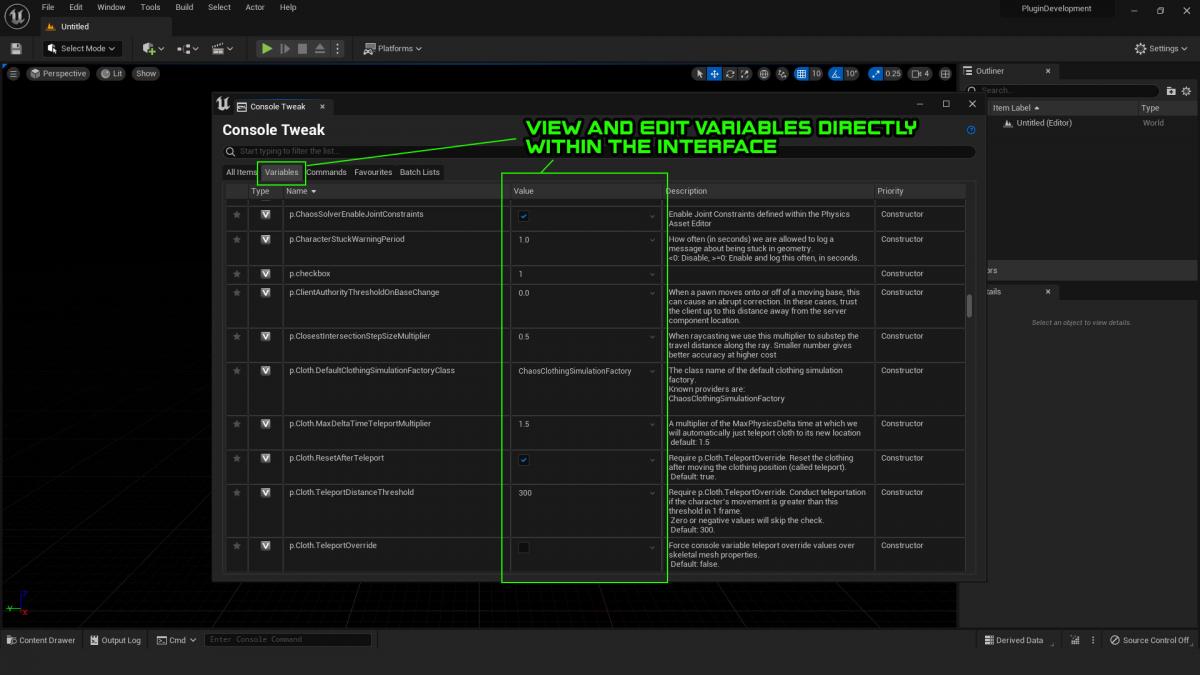Image resolution: width=1200 pixels, height=675 pixels.
Task: Switch to the Commands tab
Action: point(326,172)
